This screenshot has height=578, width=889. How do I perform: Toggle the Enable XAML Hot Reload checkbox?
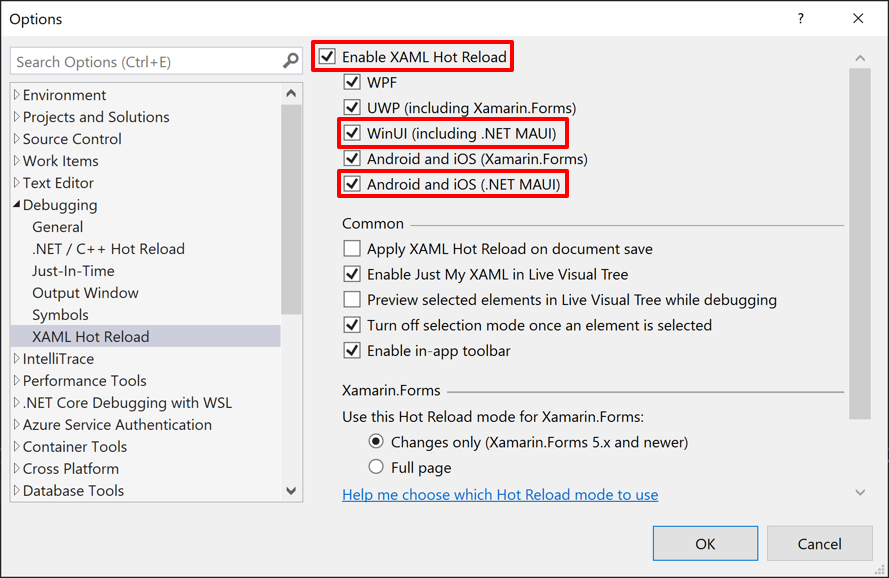click(x=328, y=56)
